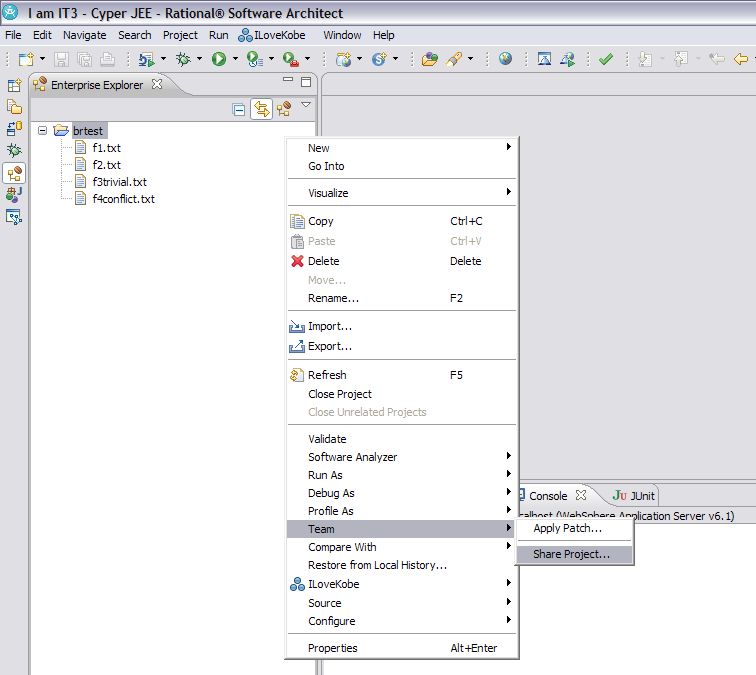
Task: Select Export... in the context menu
Action: [x=402, y=346]
